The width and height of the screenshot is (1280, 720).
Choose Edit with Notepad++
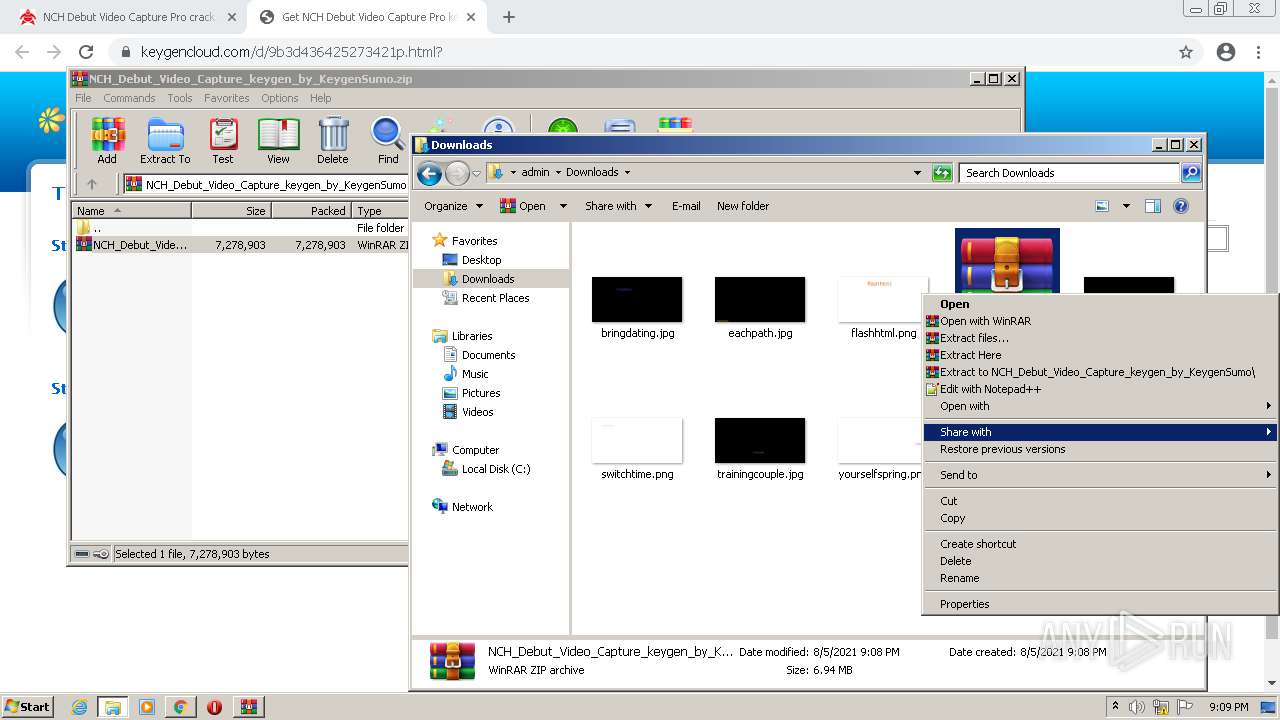pos(1100,389)
